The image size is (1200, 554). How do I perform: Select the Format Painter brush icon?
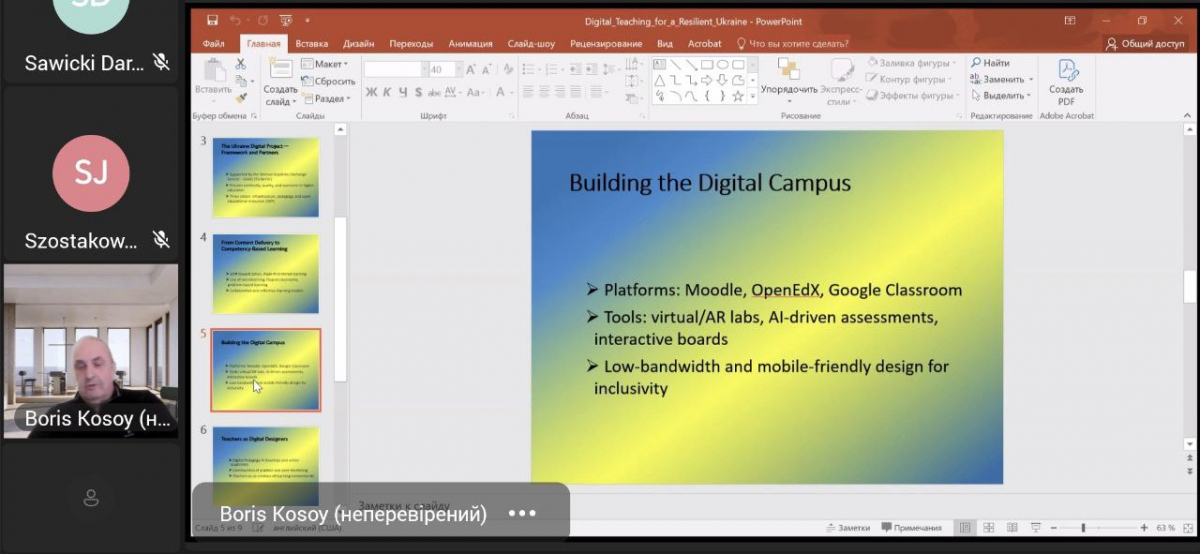click(x=241, y=98)
